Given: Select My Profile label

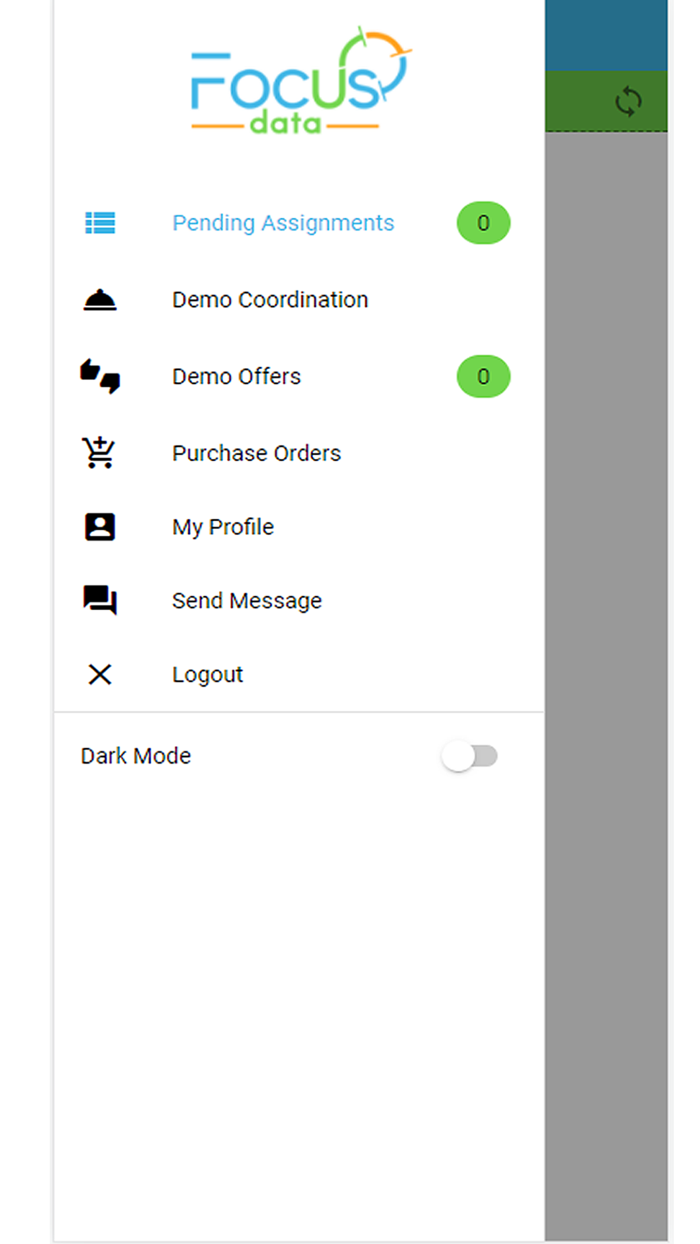Looking at the screenshot, I should pyautogui.click(x=223, y=527).
